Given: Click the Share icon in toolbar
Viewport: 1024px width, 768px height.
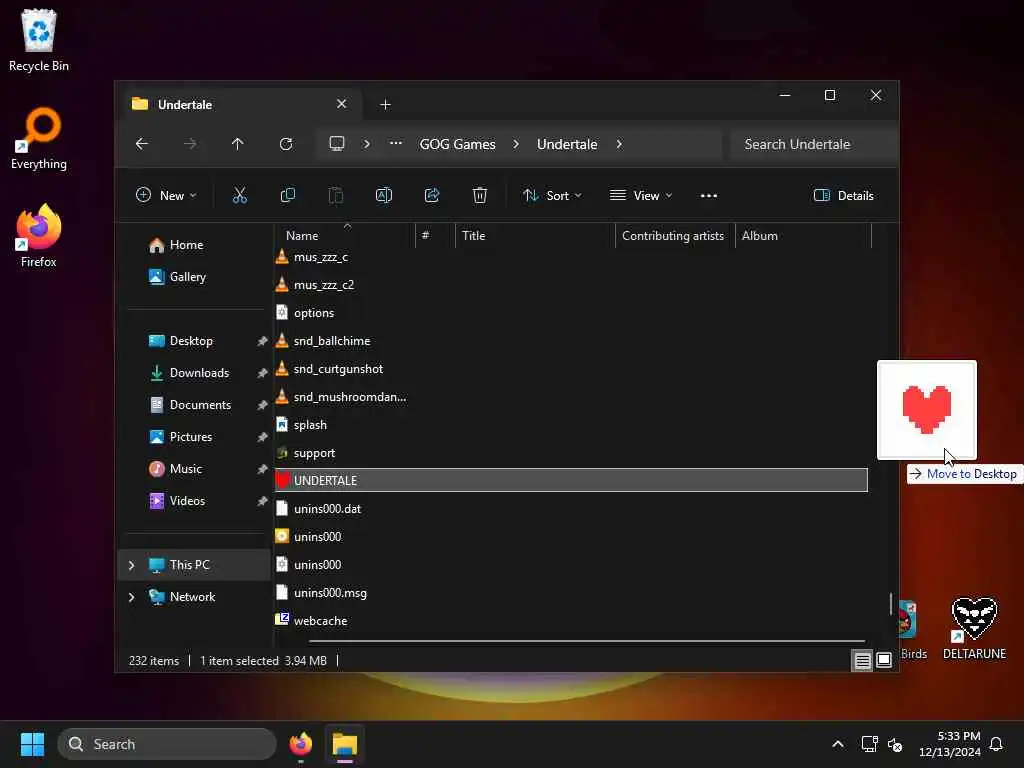Looking at the screenshot, I should [x=432, y=195].
